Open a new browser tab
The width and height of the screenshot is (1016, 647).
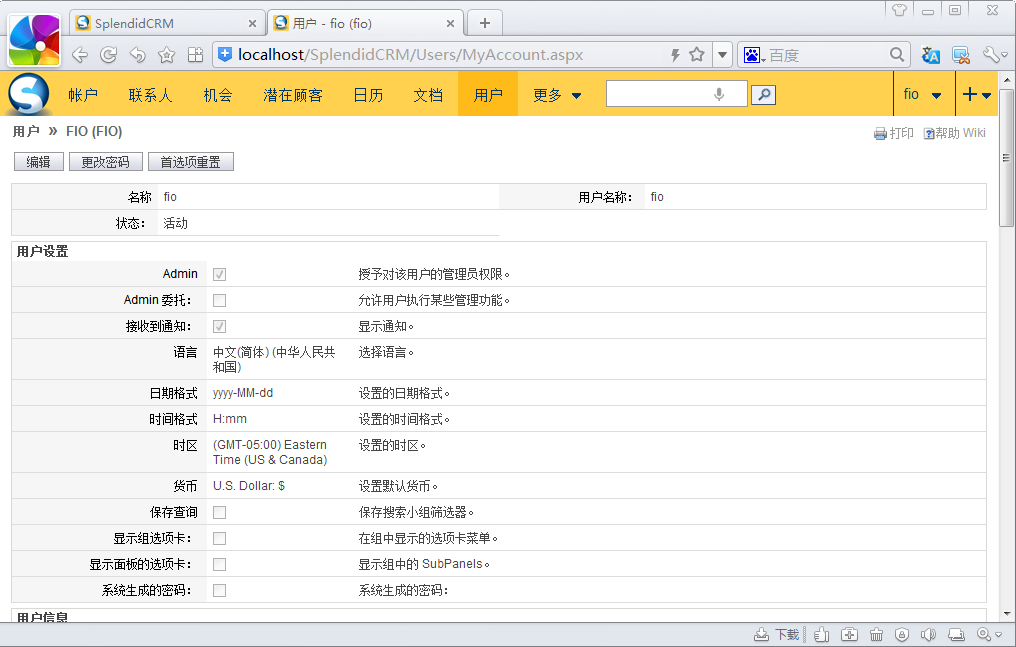point(485,23)
